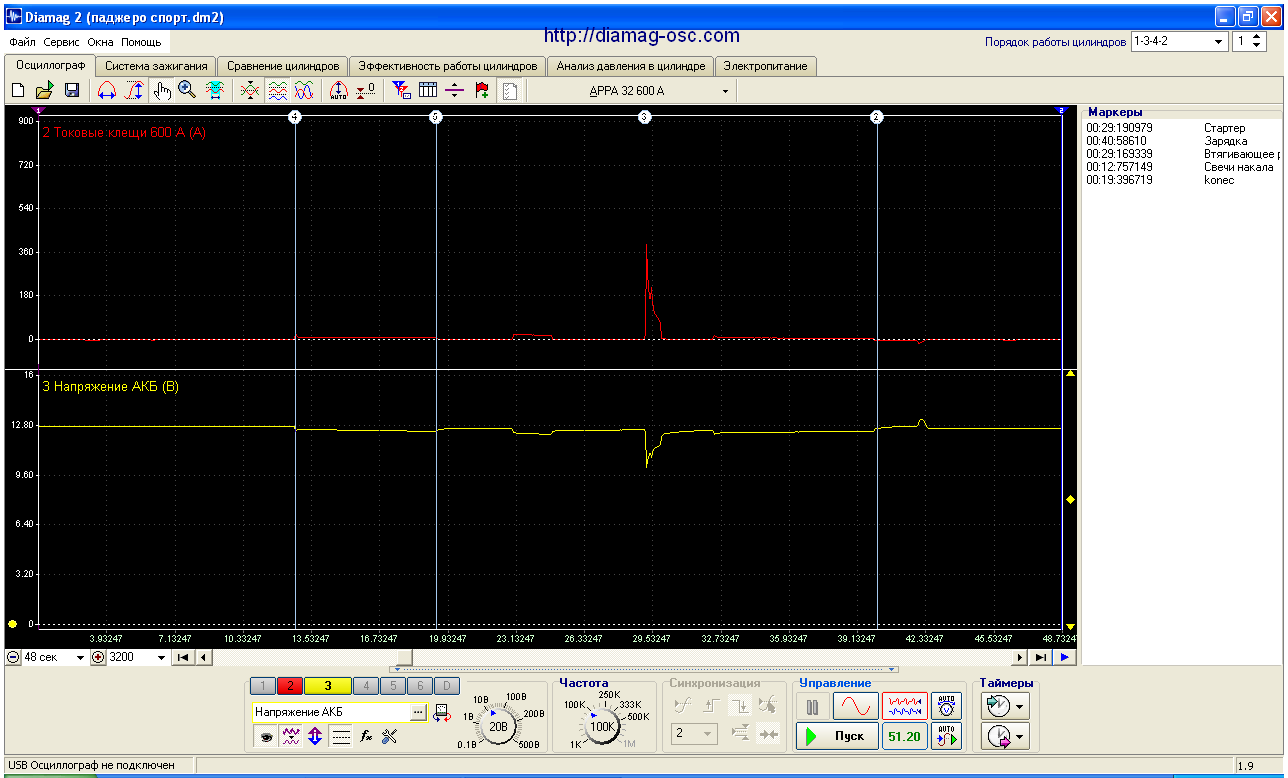This screenshot has height=778, width=1288.
Task: Toggle the grid display icon
Action: 428,91
